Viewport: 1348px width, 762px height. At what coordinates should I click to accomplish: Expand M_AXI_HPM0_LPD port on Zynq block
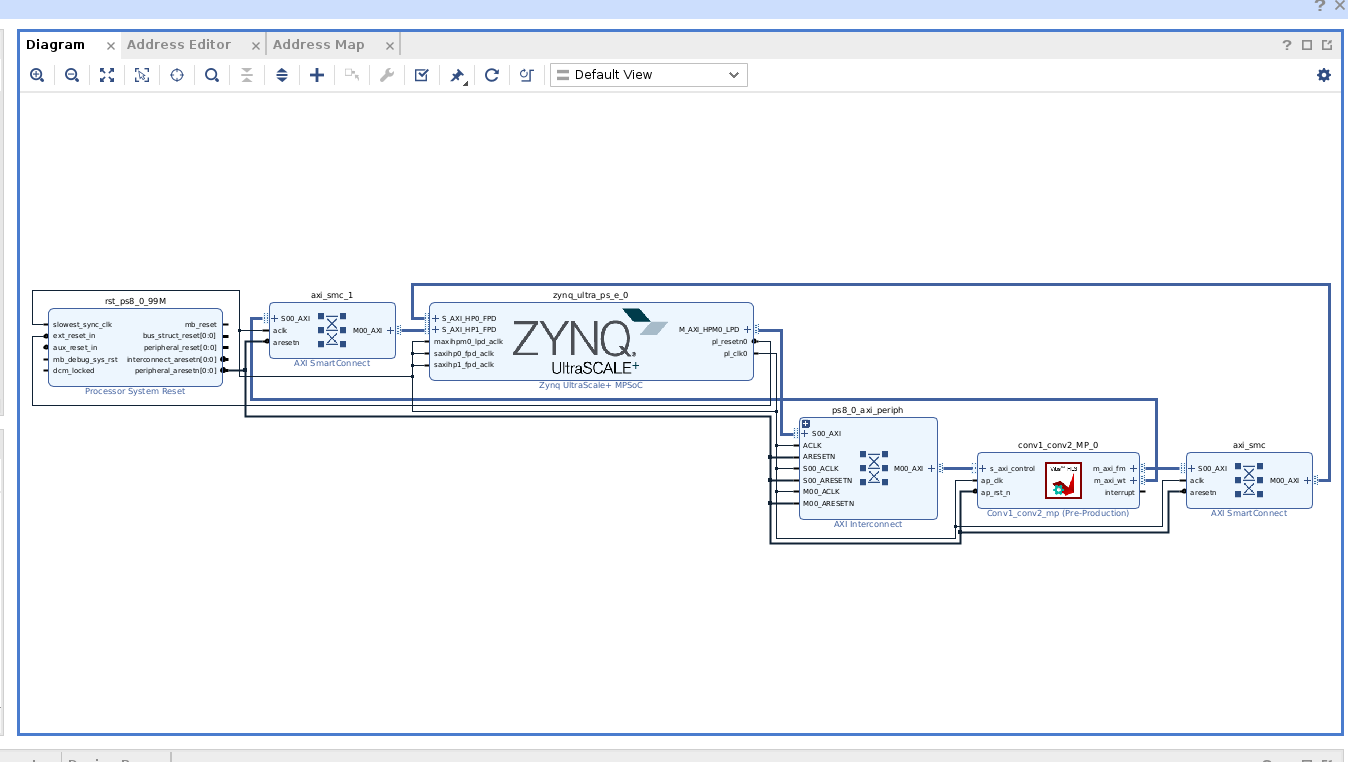coord(747,329)
